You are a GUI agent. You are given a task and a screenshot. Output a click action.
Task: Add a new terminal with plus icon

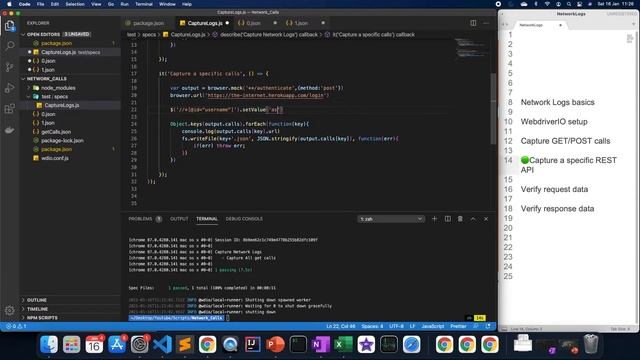coord(434,219)
